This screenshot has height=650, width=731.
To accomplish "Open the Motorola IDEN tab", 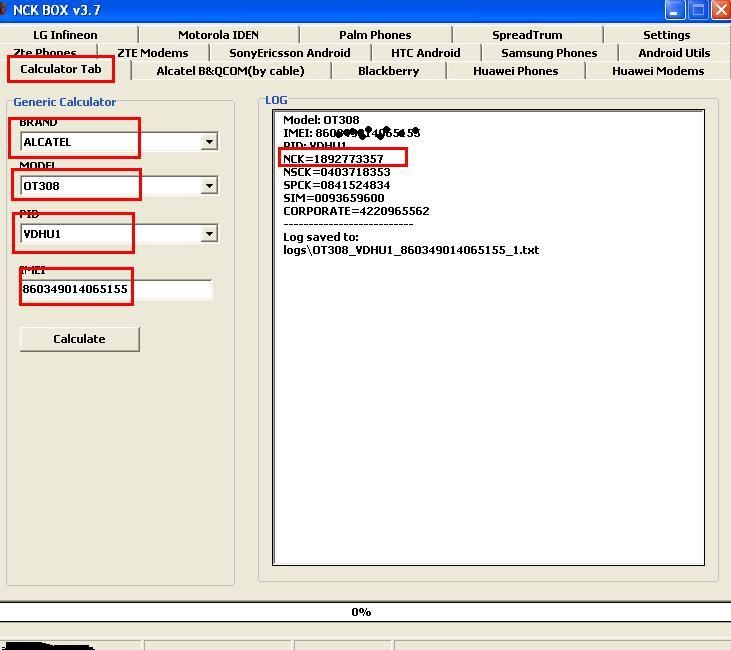I will (218, 35).
